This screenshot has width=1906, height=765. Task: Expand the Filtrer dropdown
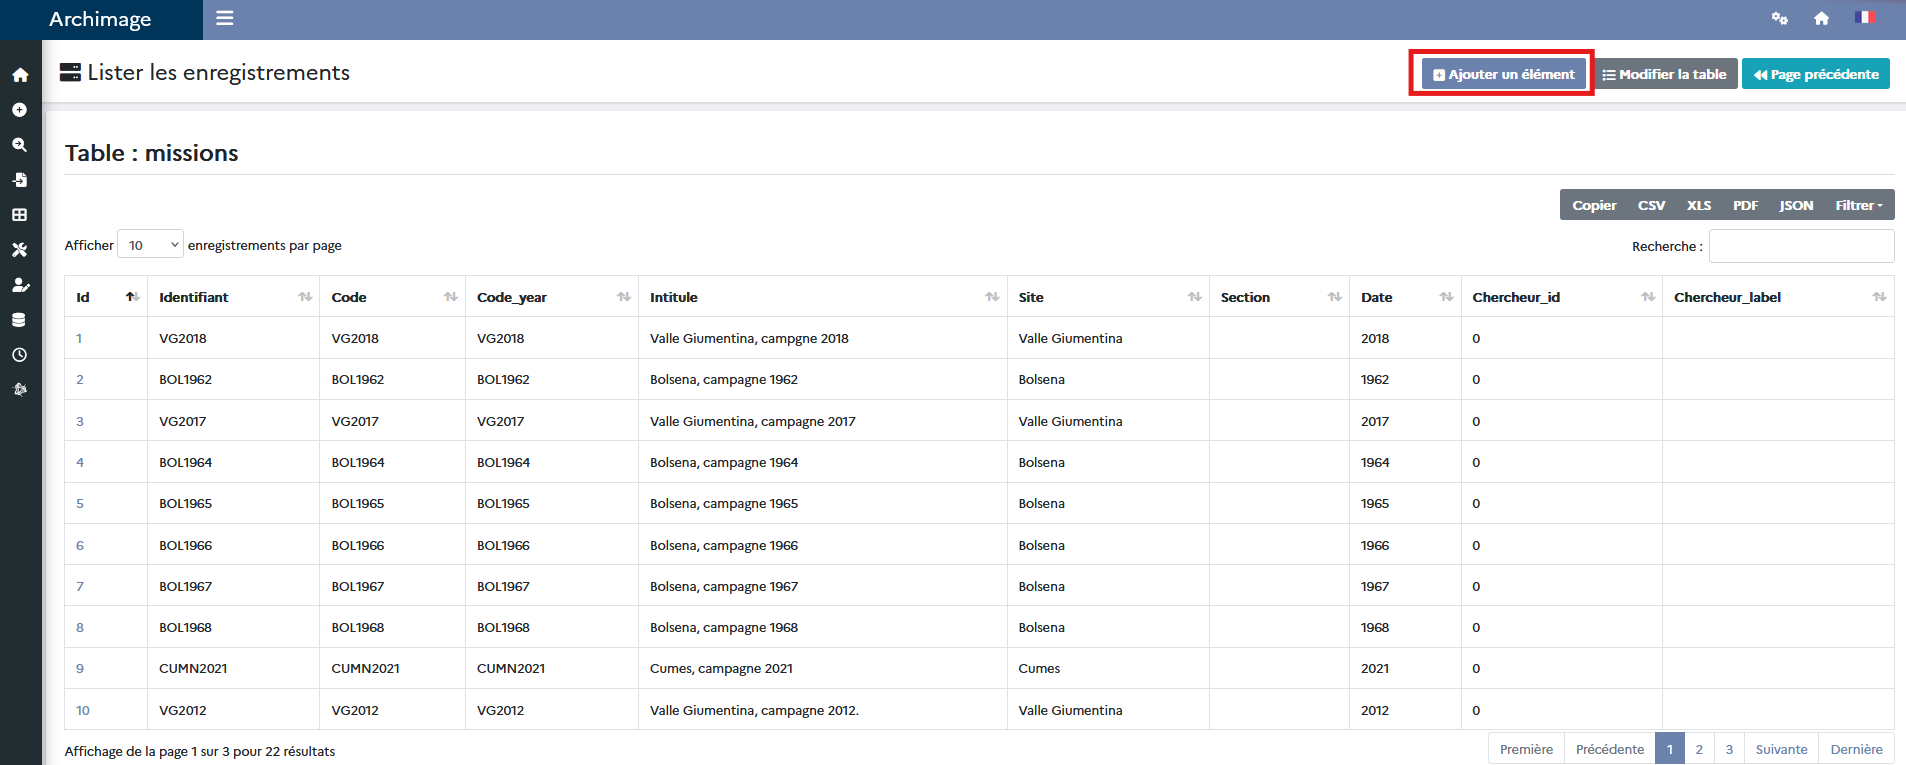pyautogui.click(x=1858, y=205)
